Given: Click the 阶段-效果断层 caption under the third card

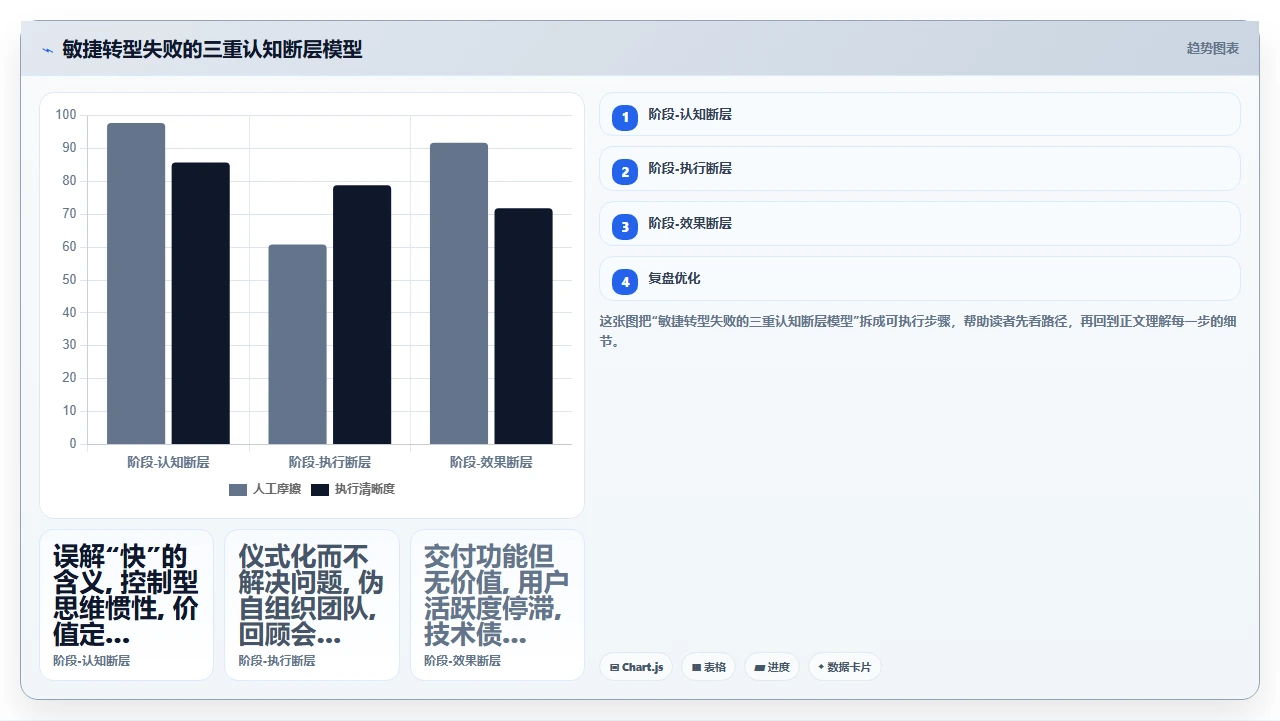Looking at the screenshot, I should click(x=462, y=661).
